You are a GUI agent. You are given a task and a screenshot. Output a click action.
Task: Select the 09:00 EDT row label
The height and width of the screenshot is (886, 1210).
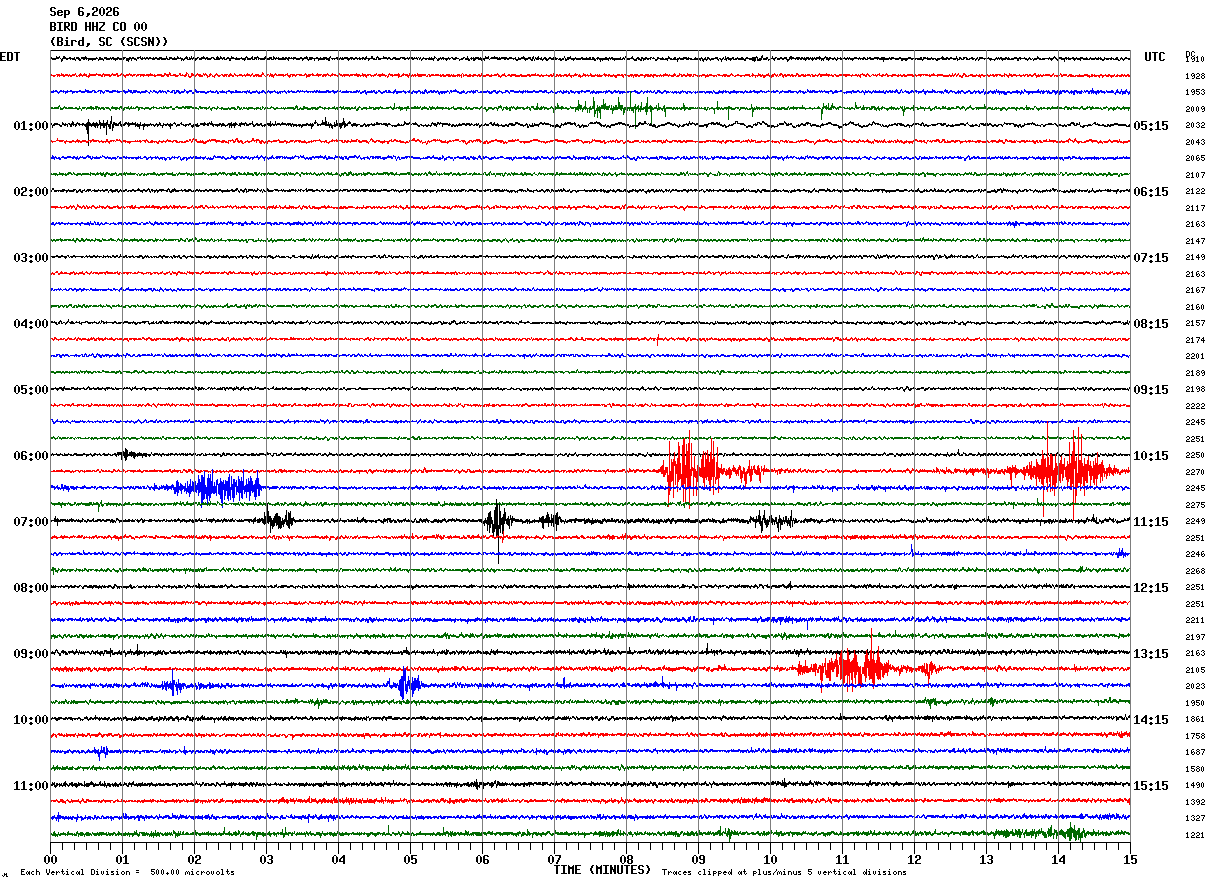(31, 654)
